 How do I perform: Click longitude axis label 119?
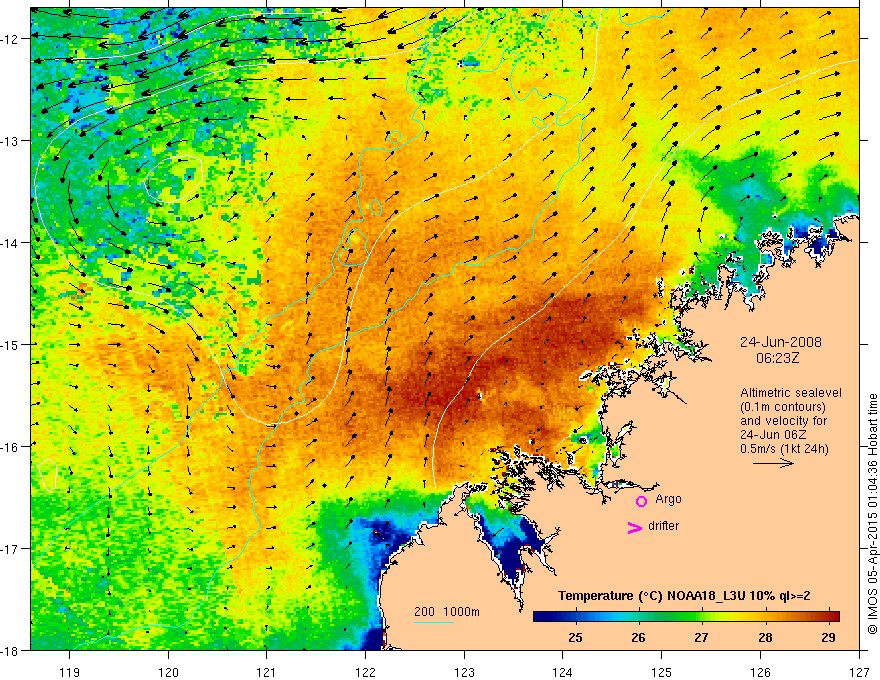coord(69,672)
